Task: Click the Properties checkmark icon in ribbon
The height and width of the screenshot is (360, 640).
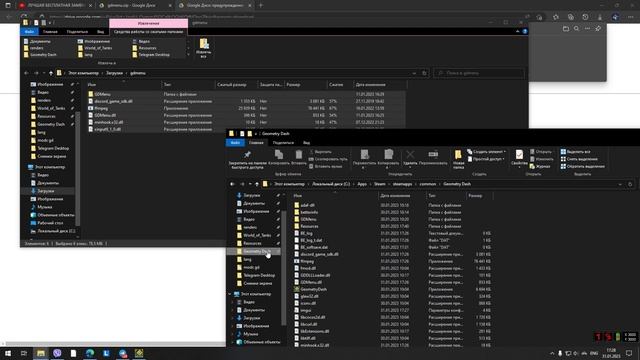Action: [519, 155]
